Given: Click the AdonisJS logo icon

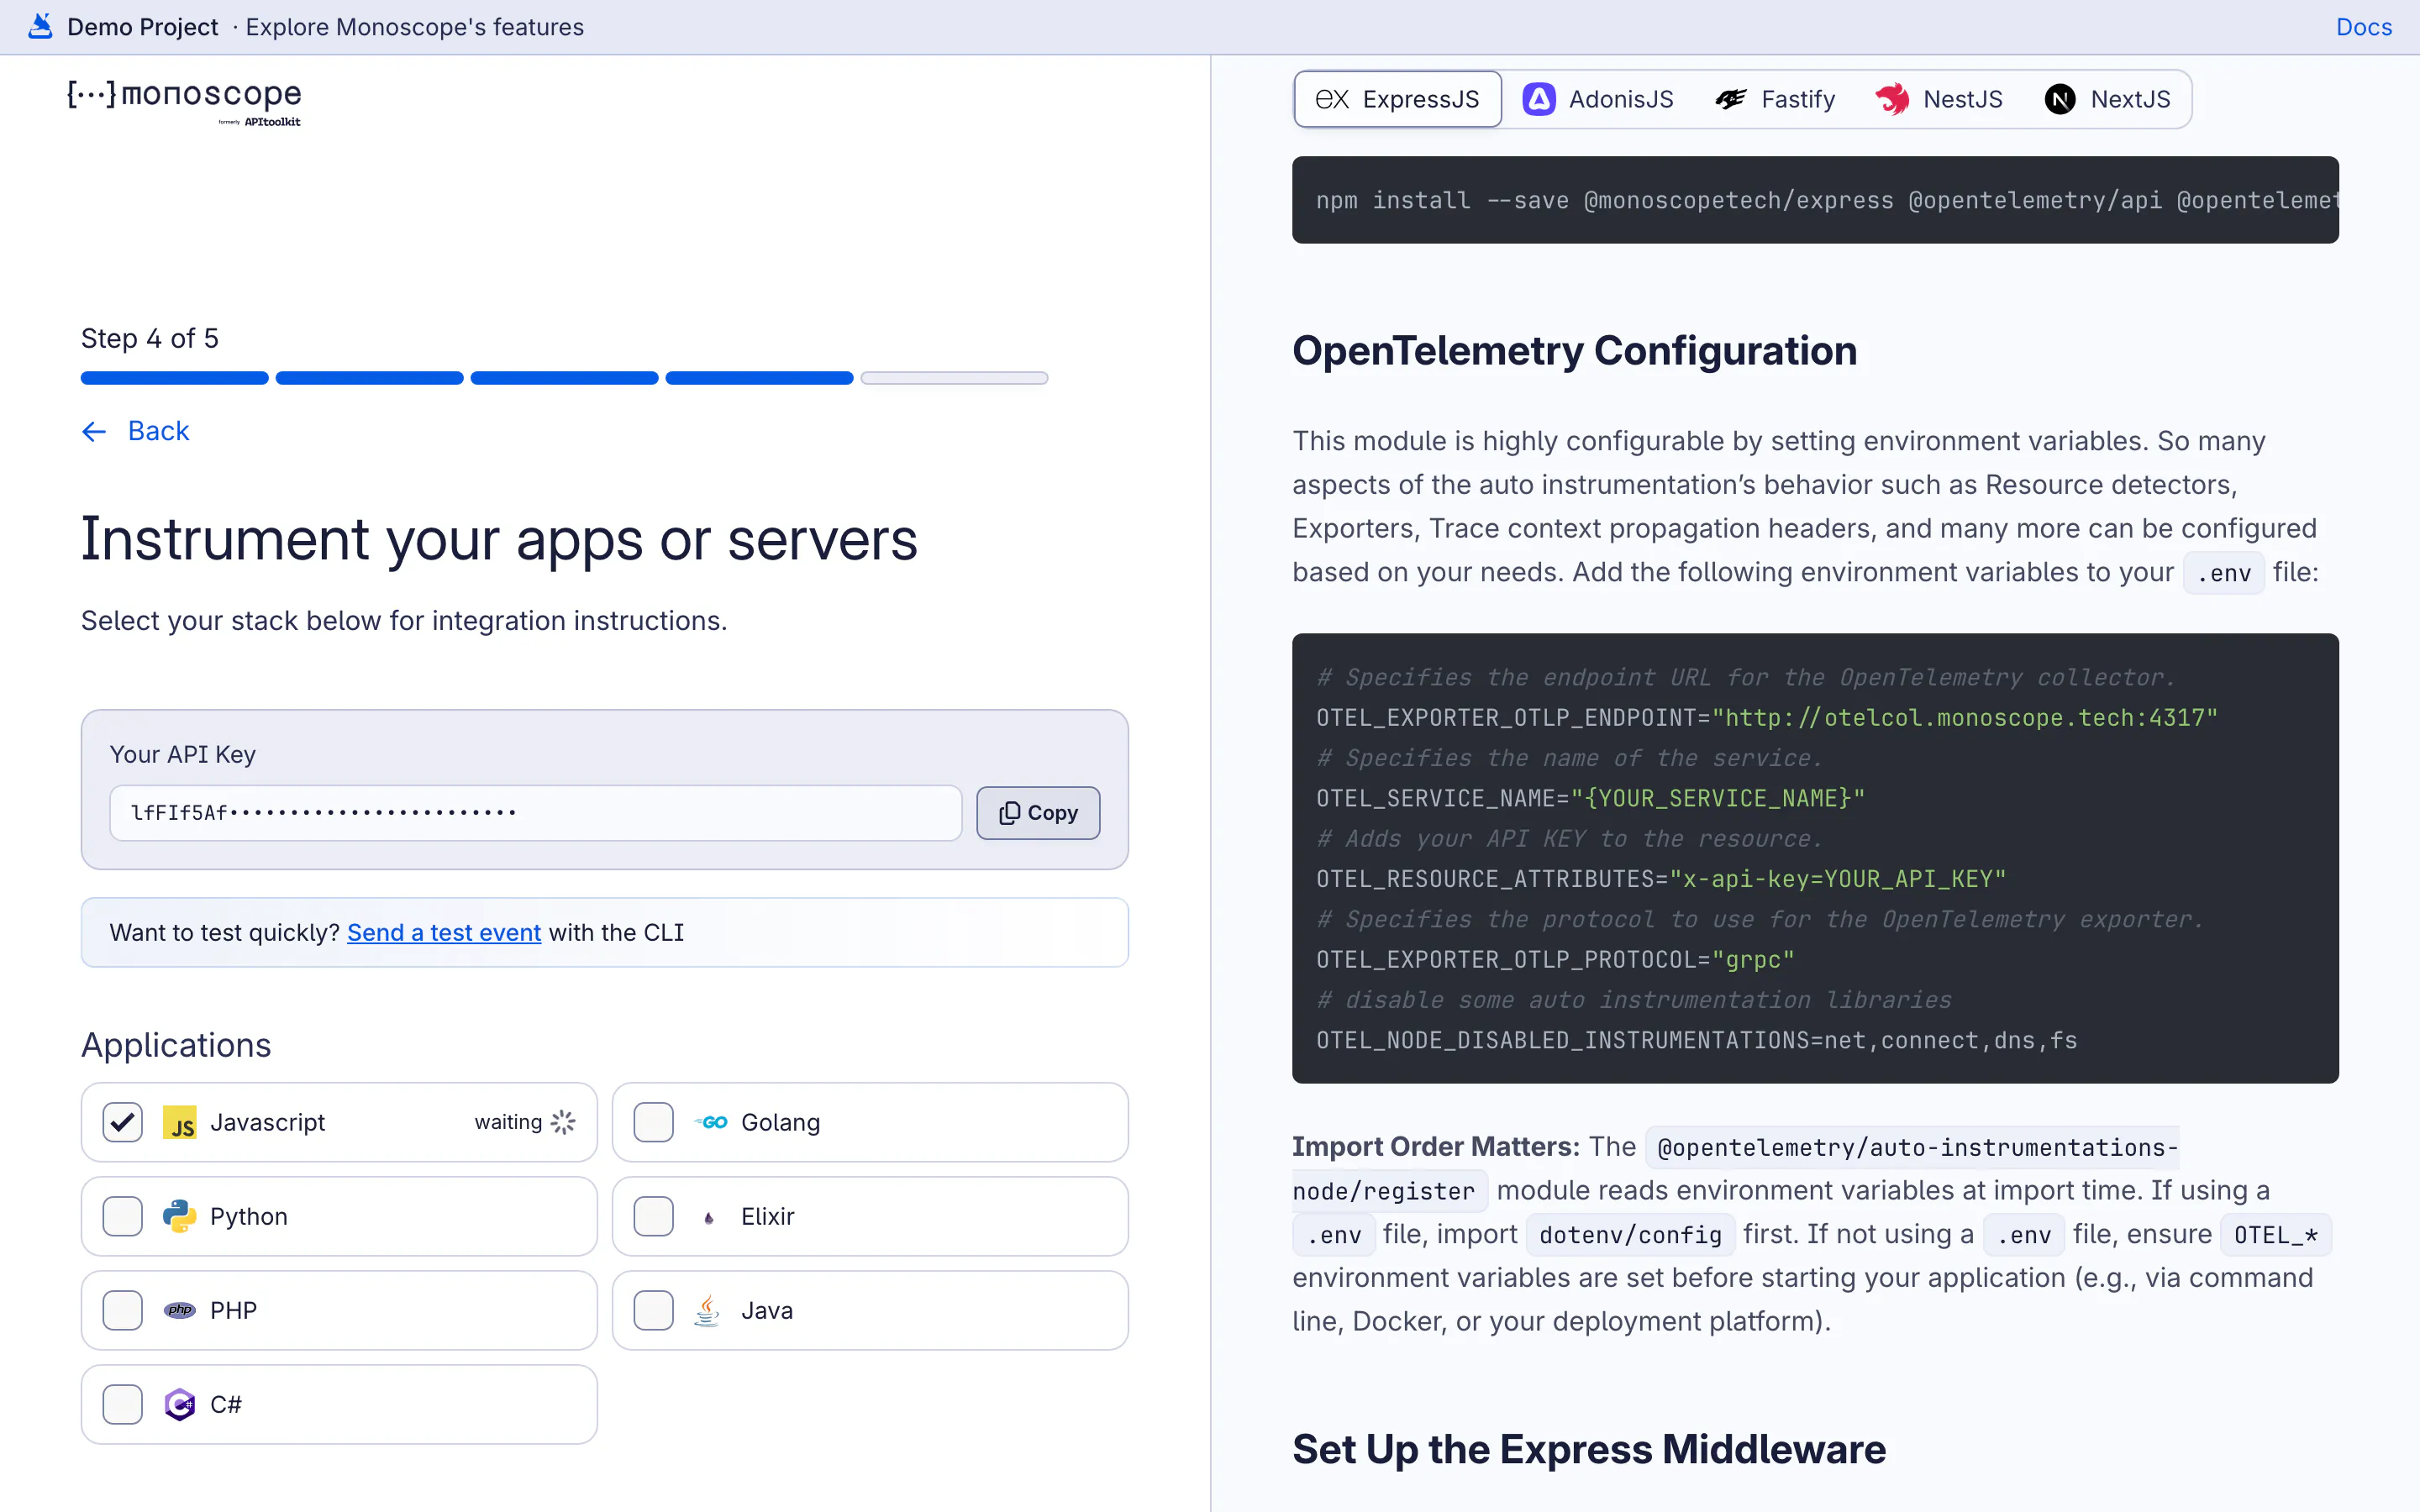Looking at the screenshot, I should [1539, 99].
